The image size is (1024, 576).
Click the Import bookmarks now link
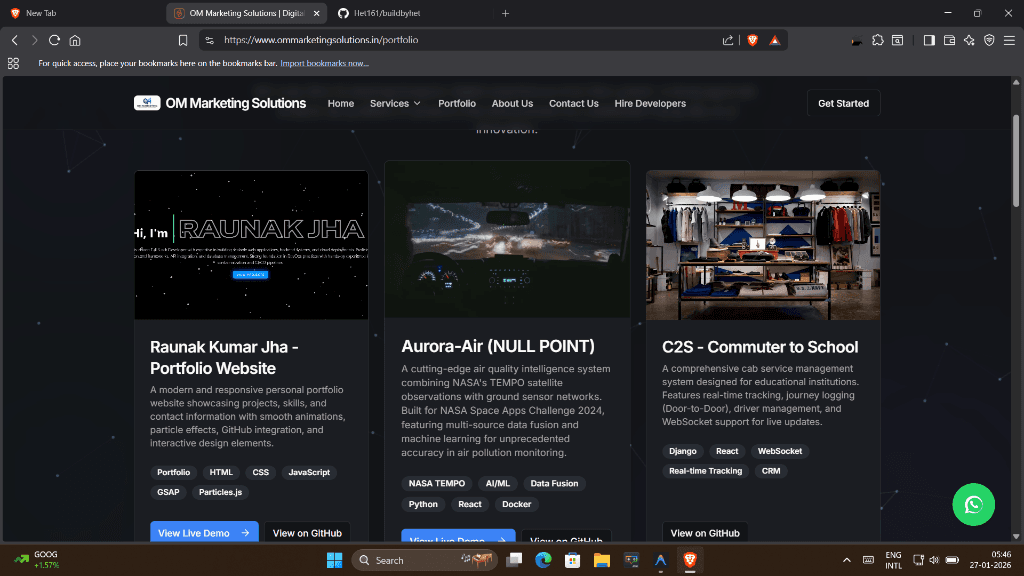[x=324, y=63]
